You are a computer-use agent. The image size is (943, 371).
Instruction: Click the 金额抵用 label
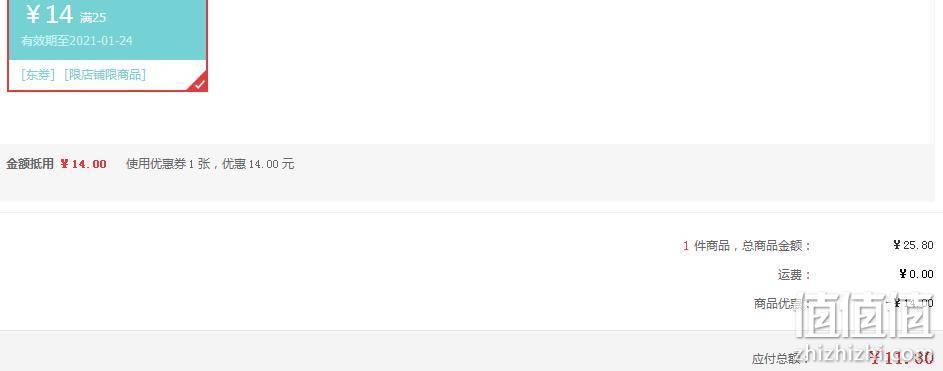(x=30, y=164)
